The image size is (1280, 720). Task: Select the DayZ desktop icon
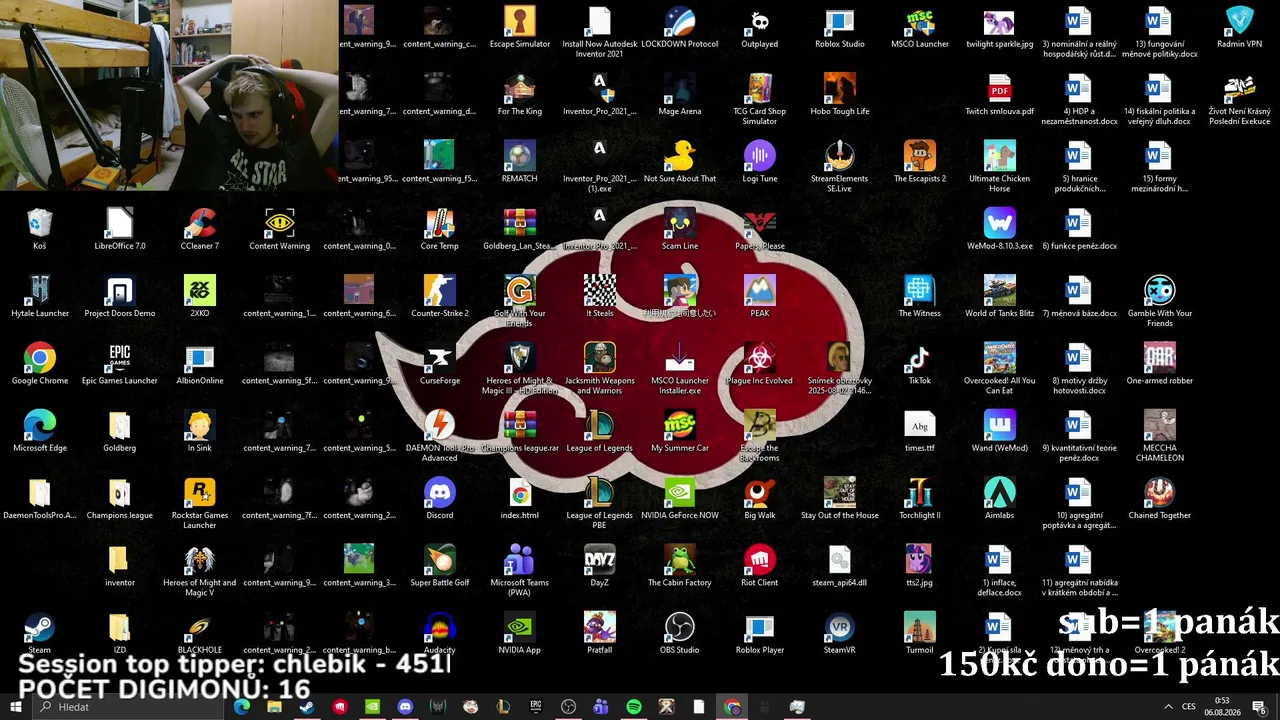pyautogui.click(x=599, y=559)
